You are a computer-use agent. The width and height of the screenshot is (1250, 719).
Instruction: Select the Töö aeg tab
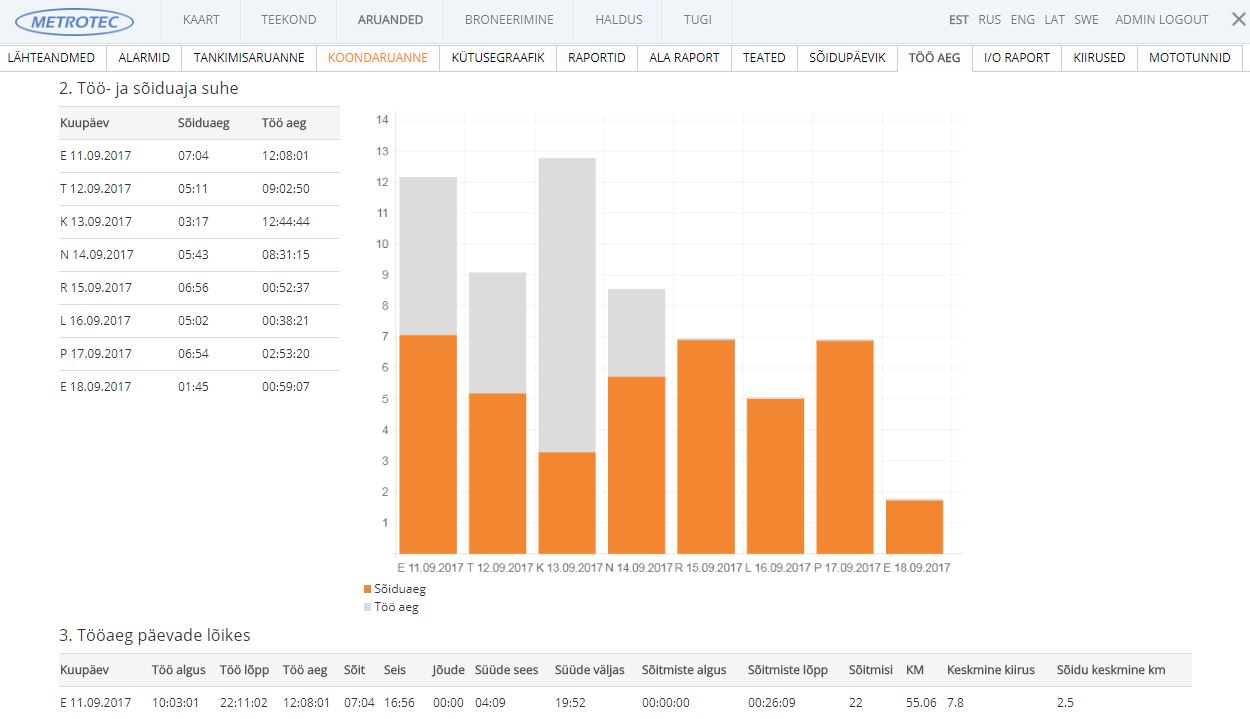[934, 58]
